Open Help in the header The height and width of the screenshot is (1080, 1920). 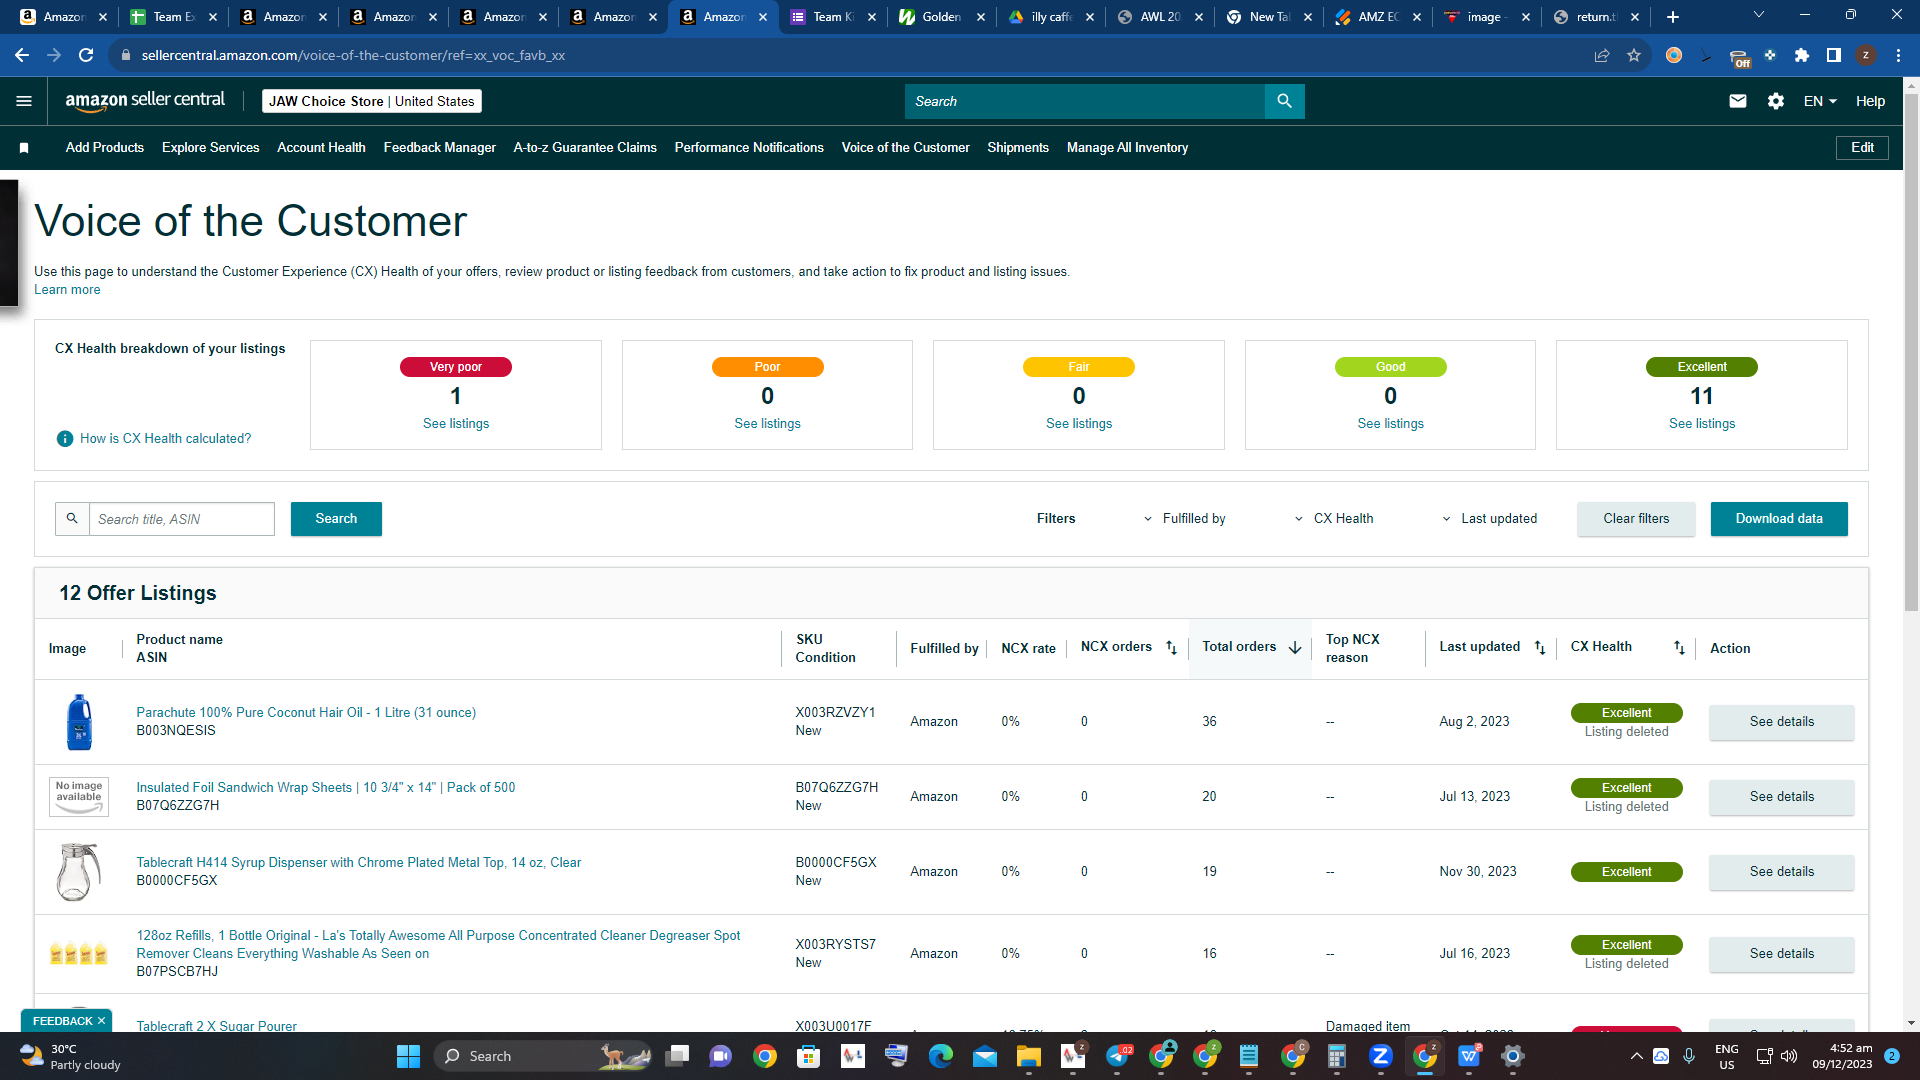1870,101
